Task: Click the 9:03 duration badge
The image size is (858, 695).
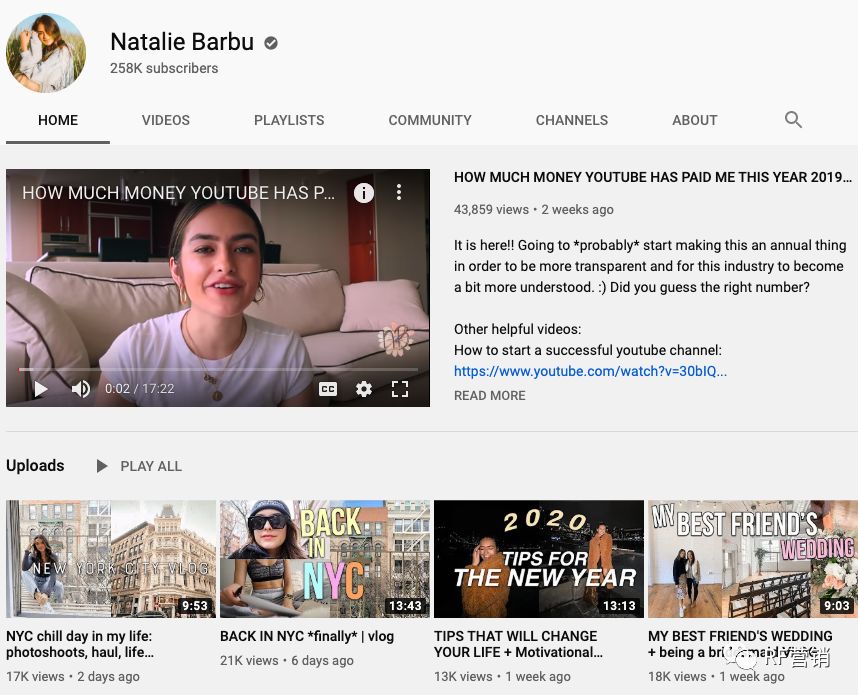Action: (837, 605)
